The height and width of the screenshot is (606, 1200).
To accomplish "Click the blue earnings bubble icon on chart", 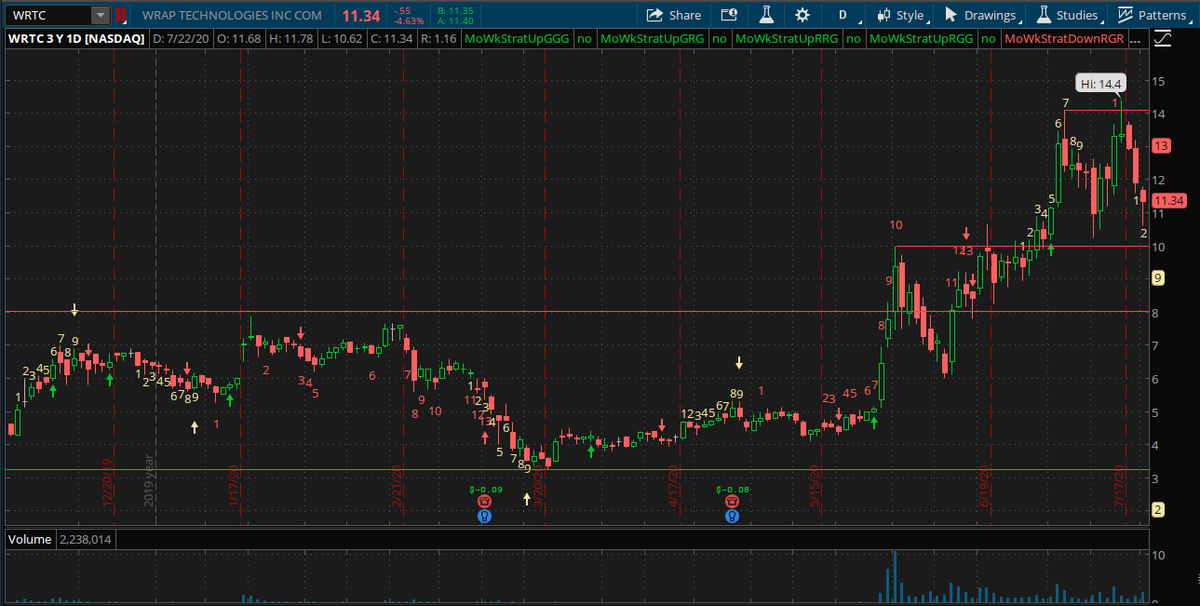I will tap(484, 516).
